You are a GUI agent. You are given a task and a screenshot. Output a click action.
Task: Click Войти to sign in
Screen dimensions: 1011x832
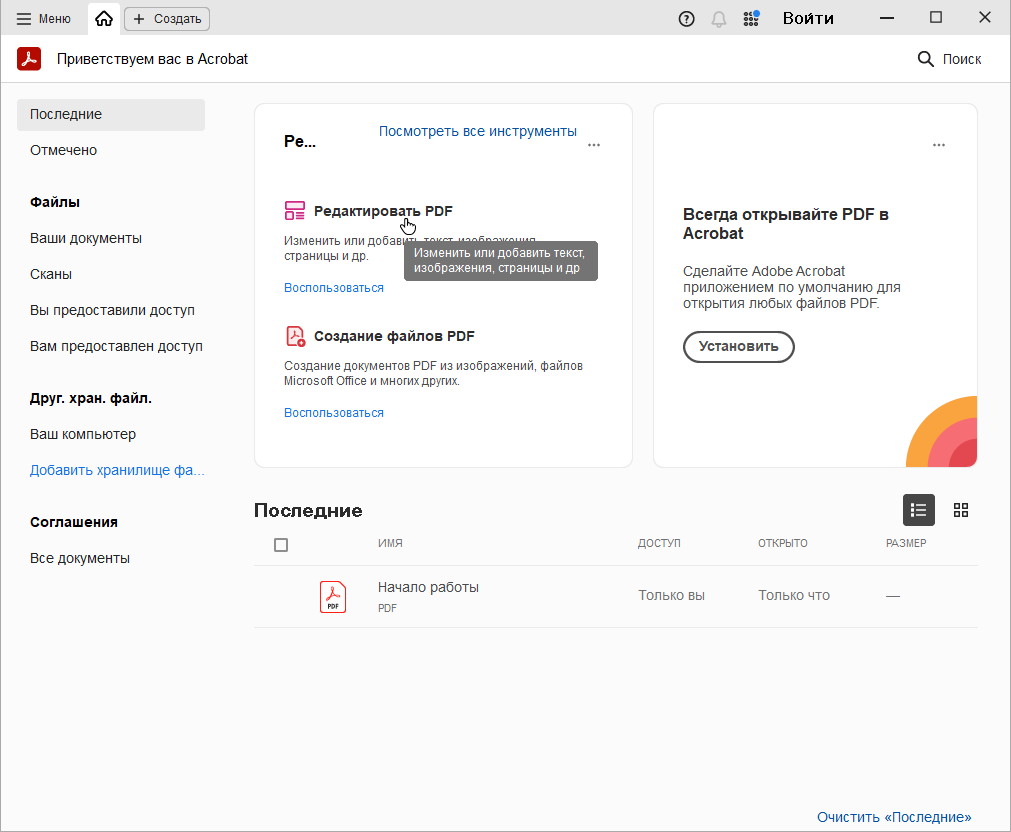coord(808,18)
